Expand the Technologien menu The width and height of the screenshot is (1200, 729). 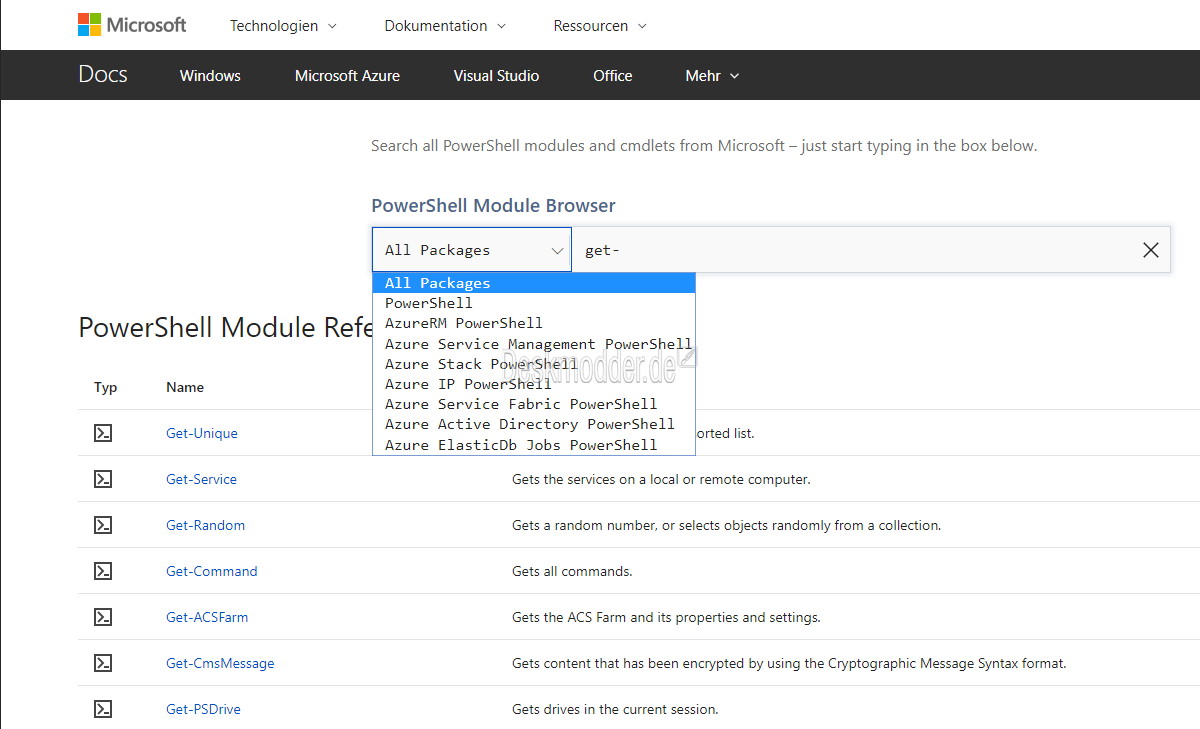283,26
